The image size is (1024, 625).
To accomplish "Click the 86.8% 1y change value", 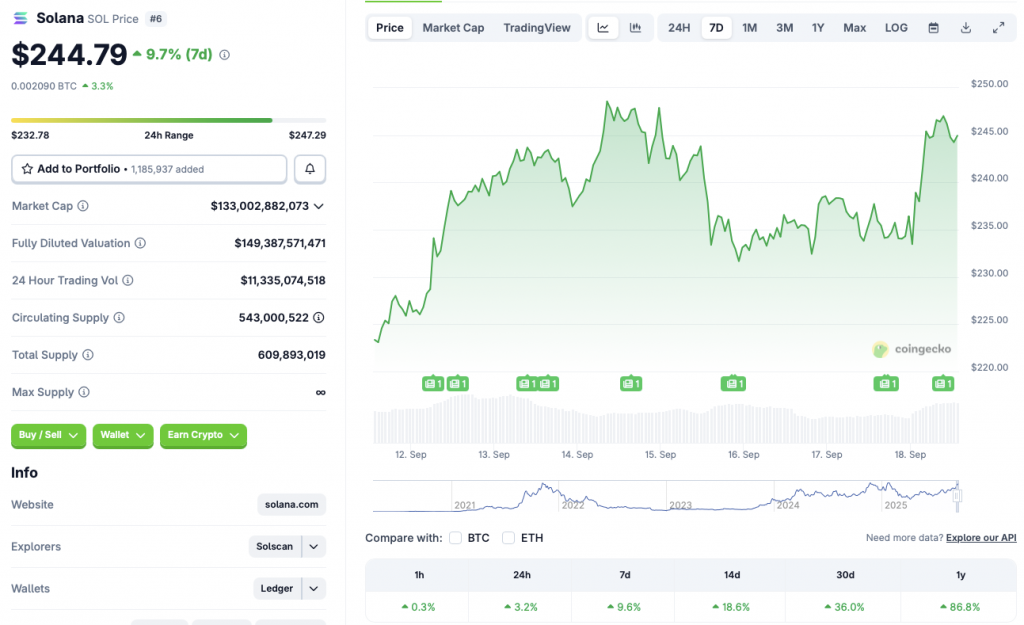I will click(960, 607).
